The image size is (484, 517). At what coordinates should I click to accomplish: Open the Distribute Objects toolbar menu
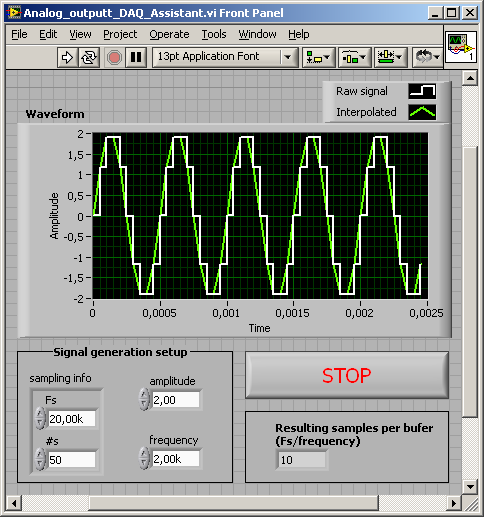[x=354, y=57]
